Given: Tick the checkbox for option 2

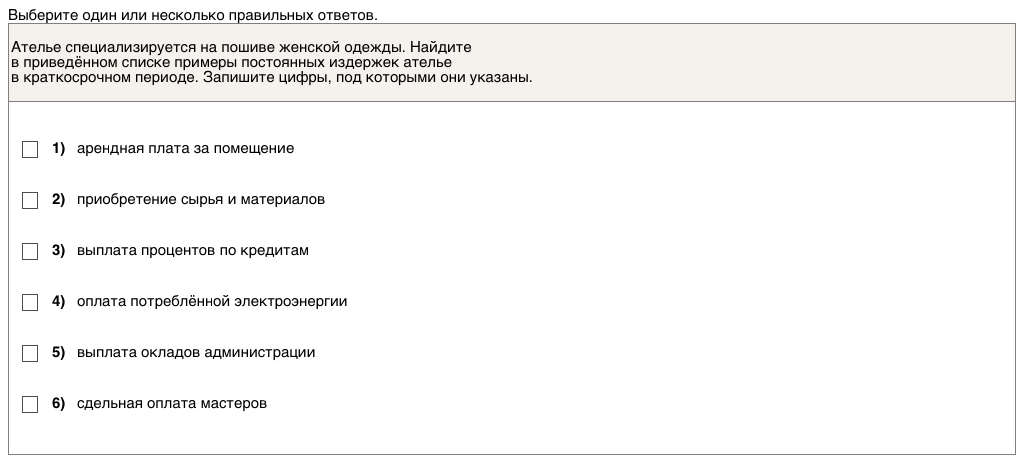Looking at the screenshot, I should coord(30,200).
